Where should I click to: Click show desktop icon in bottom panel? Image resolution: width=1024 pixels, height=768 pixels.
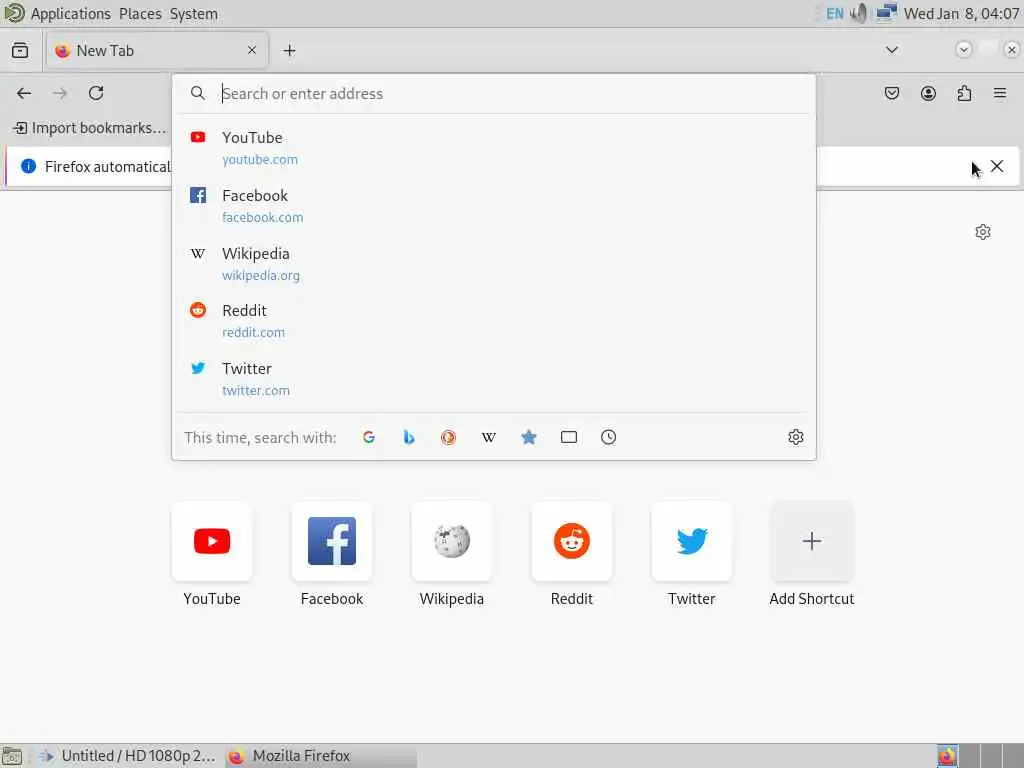click(x=12, y=756)
